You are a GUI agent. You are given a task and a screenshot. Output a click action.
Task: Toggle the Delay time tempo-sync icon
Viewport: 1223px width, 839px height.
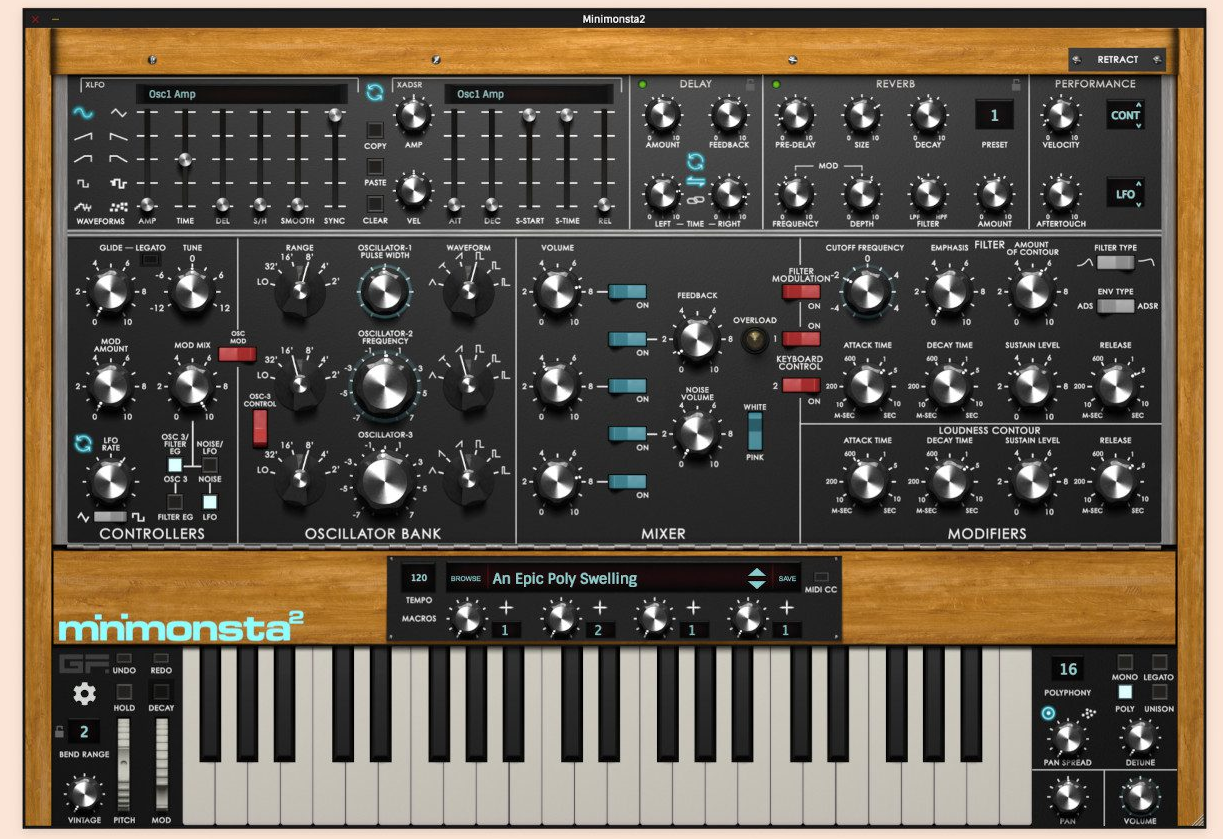point(695,161)
